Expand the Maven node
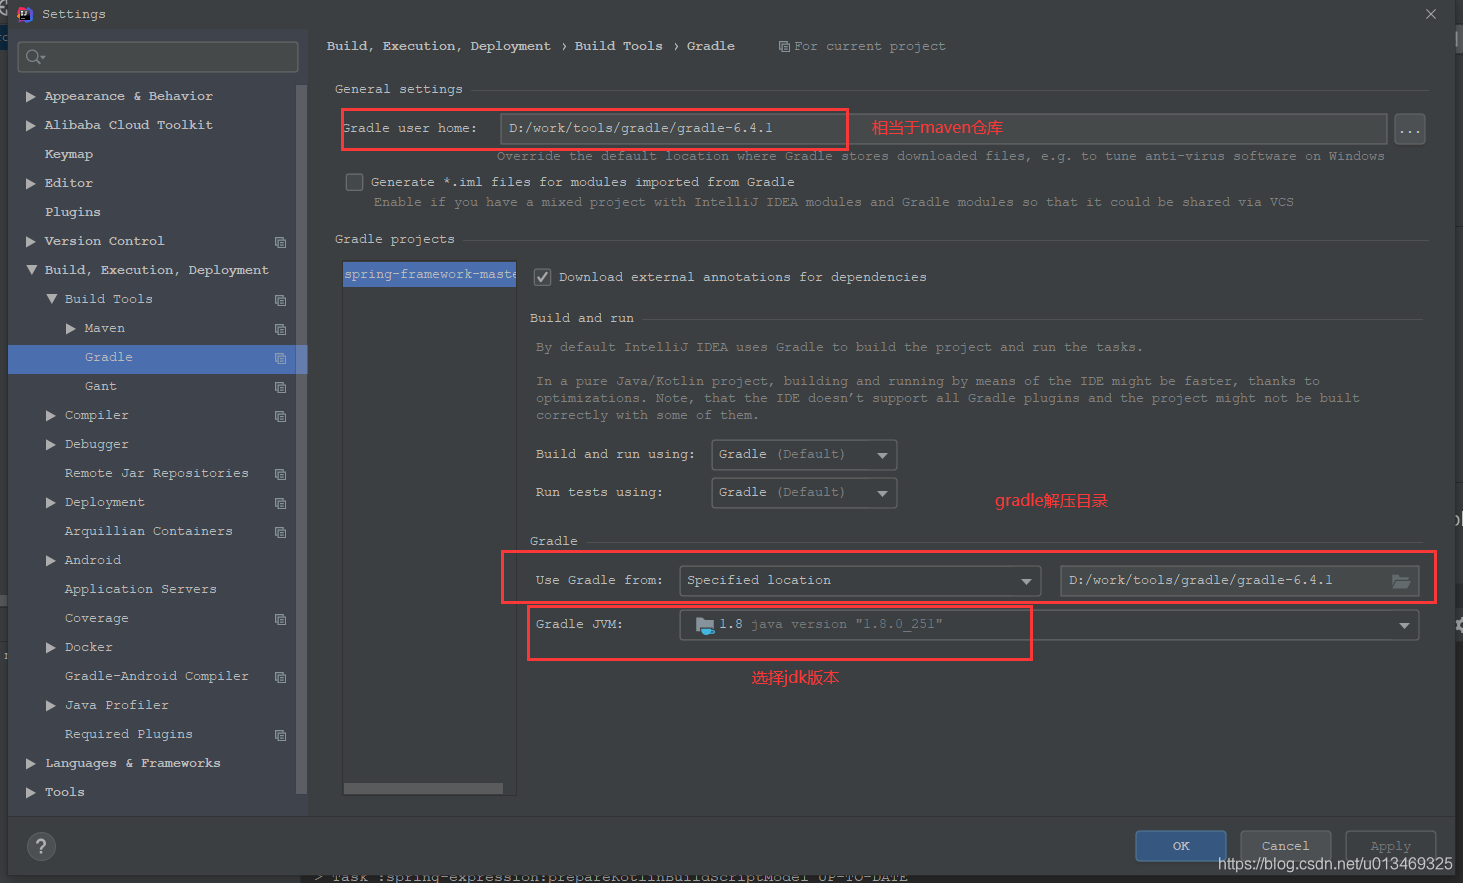The image size is (1463, 883). click(71, 329)
